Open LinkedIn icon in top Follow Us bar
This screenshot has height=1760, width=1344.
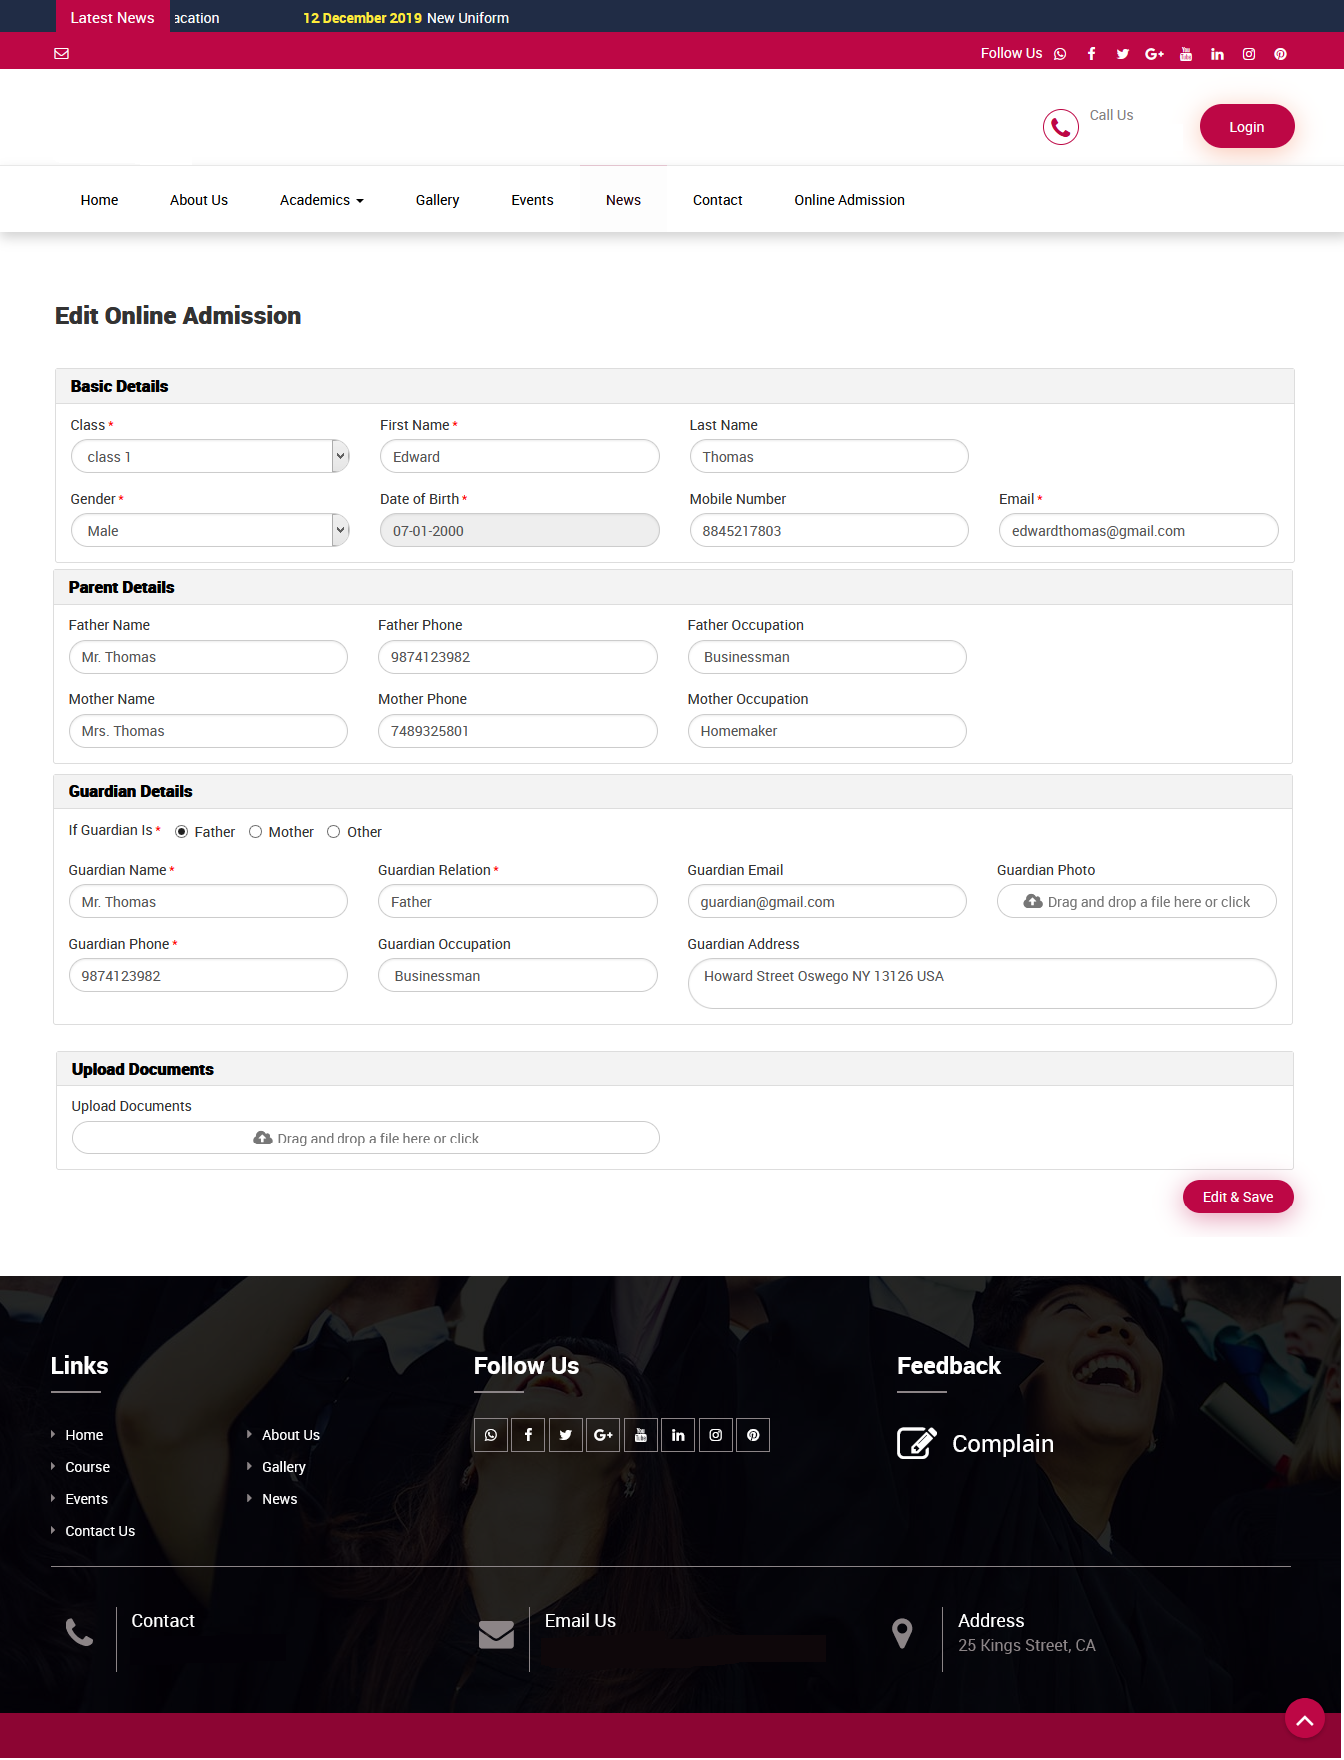pyautogui.click(x=1217, y=54)
